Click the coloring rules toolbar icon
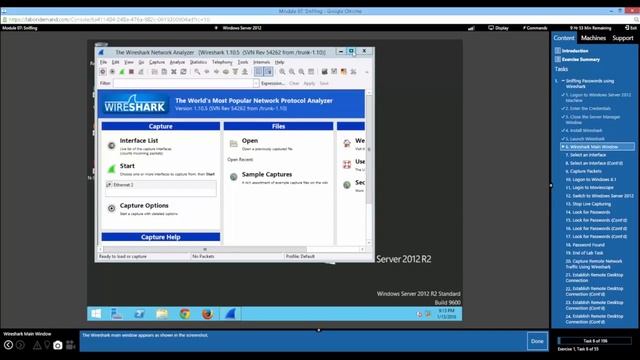 pos(344,72)
